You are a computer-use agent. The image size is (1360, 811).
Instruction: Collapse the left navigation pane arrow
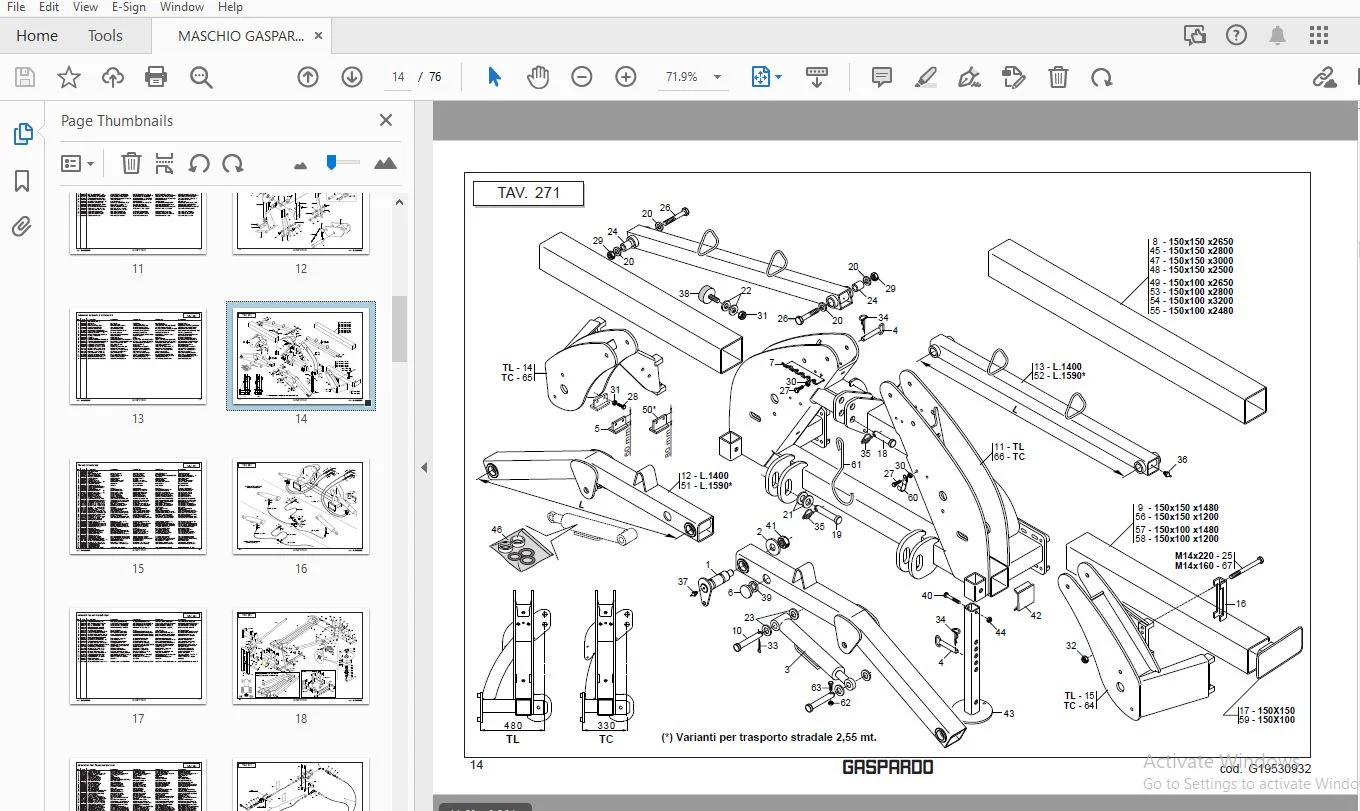pos(424,467)
